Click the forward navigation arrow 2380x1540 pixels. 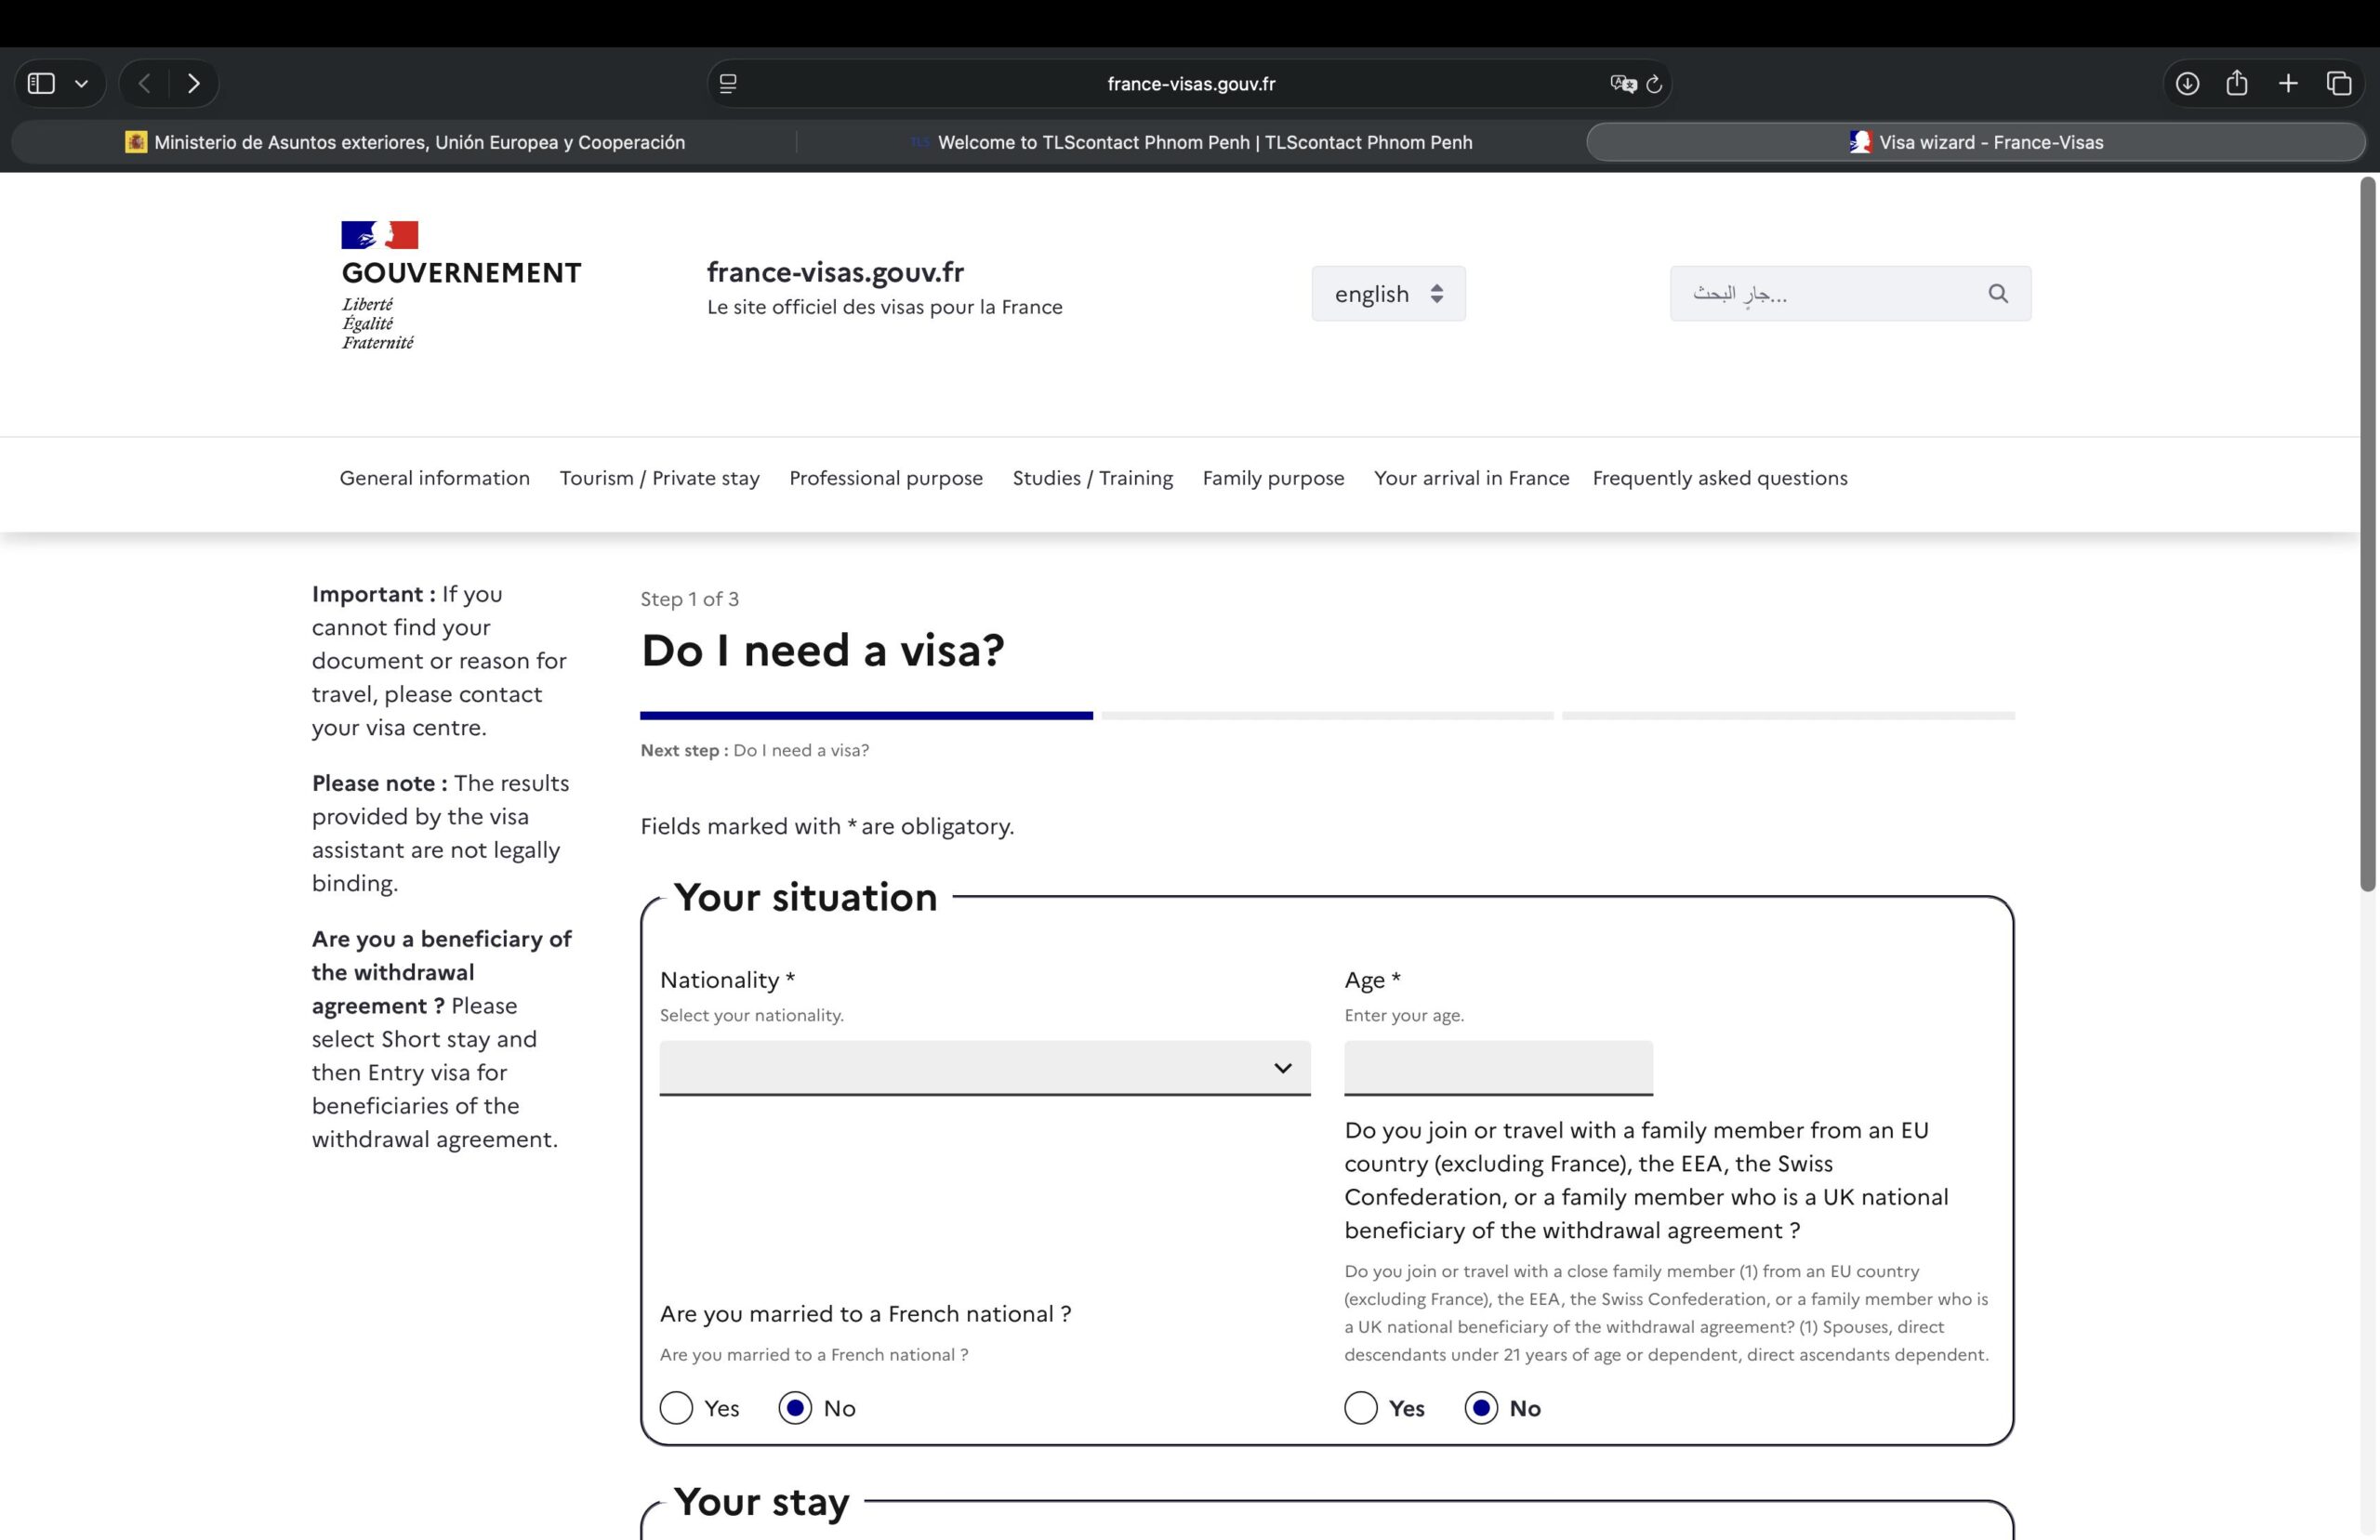tap(194, 84)
